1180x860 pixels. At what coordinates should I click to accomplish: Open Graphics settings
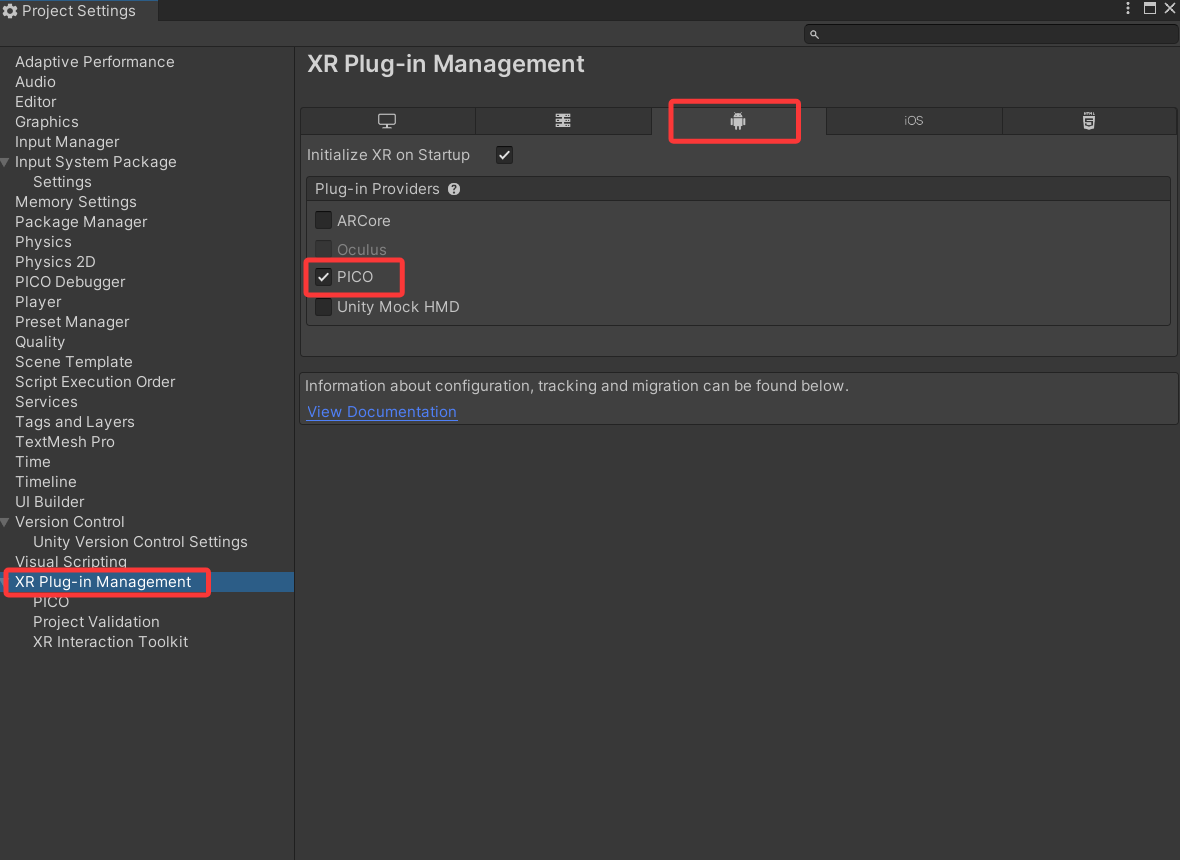47,122
